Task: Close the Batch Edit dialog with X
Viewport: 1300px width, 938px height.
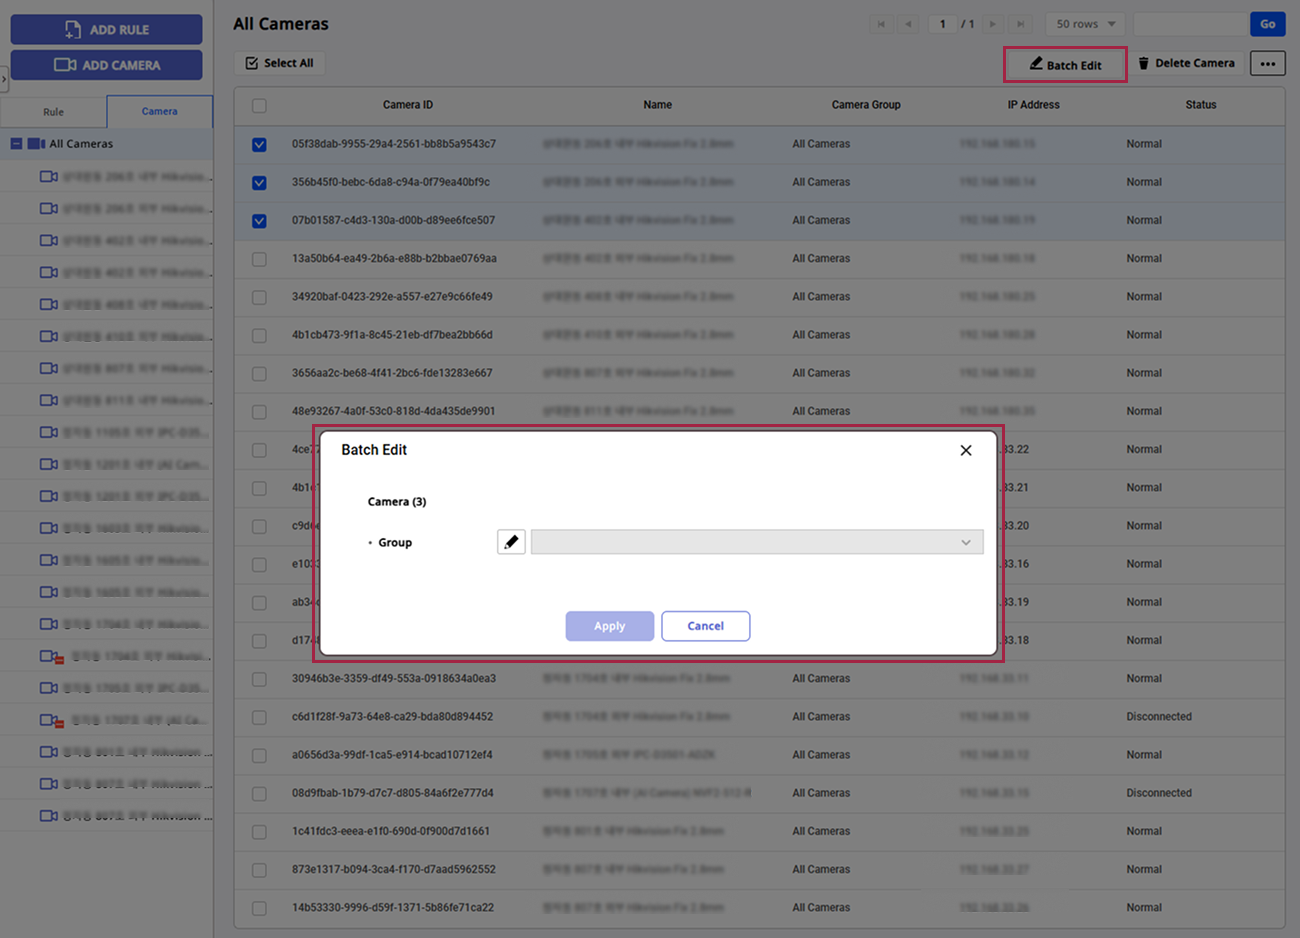Action: pos(965,450)
